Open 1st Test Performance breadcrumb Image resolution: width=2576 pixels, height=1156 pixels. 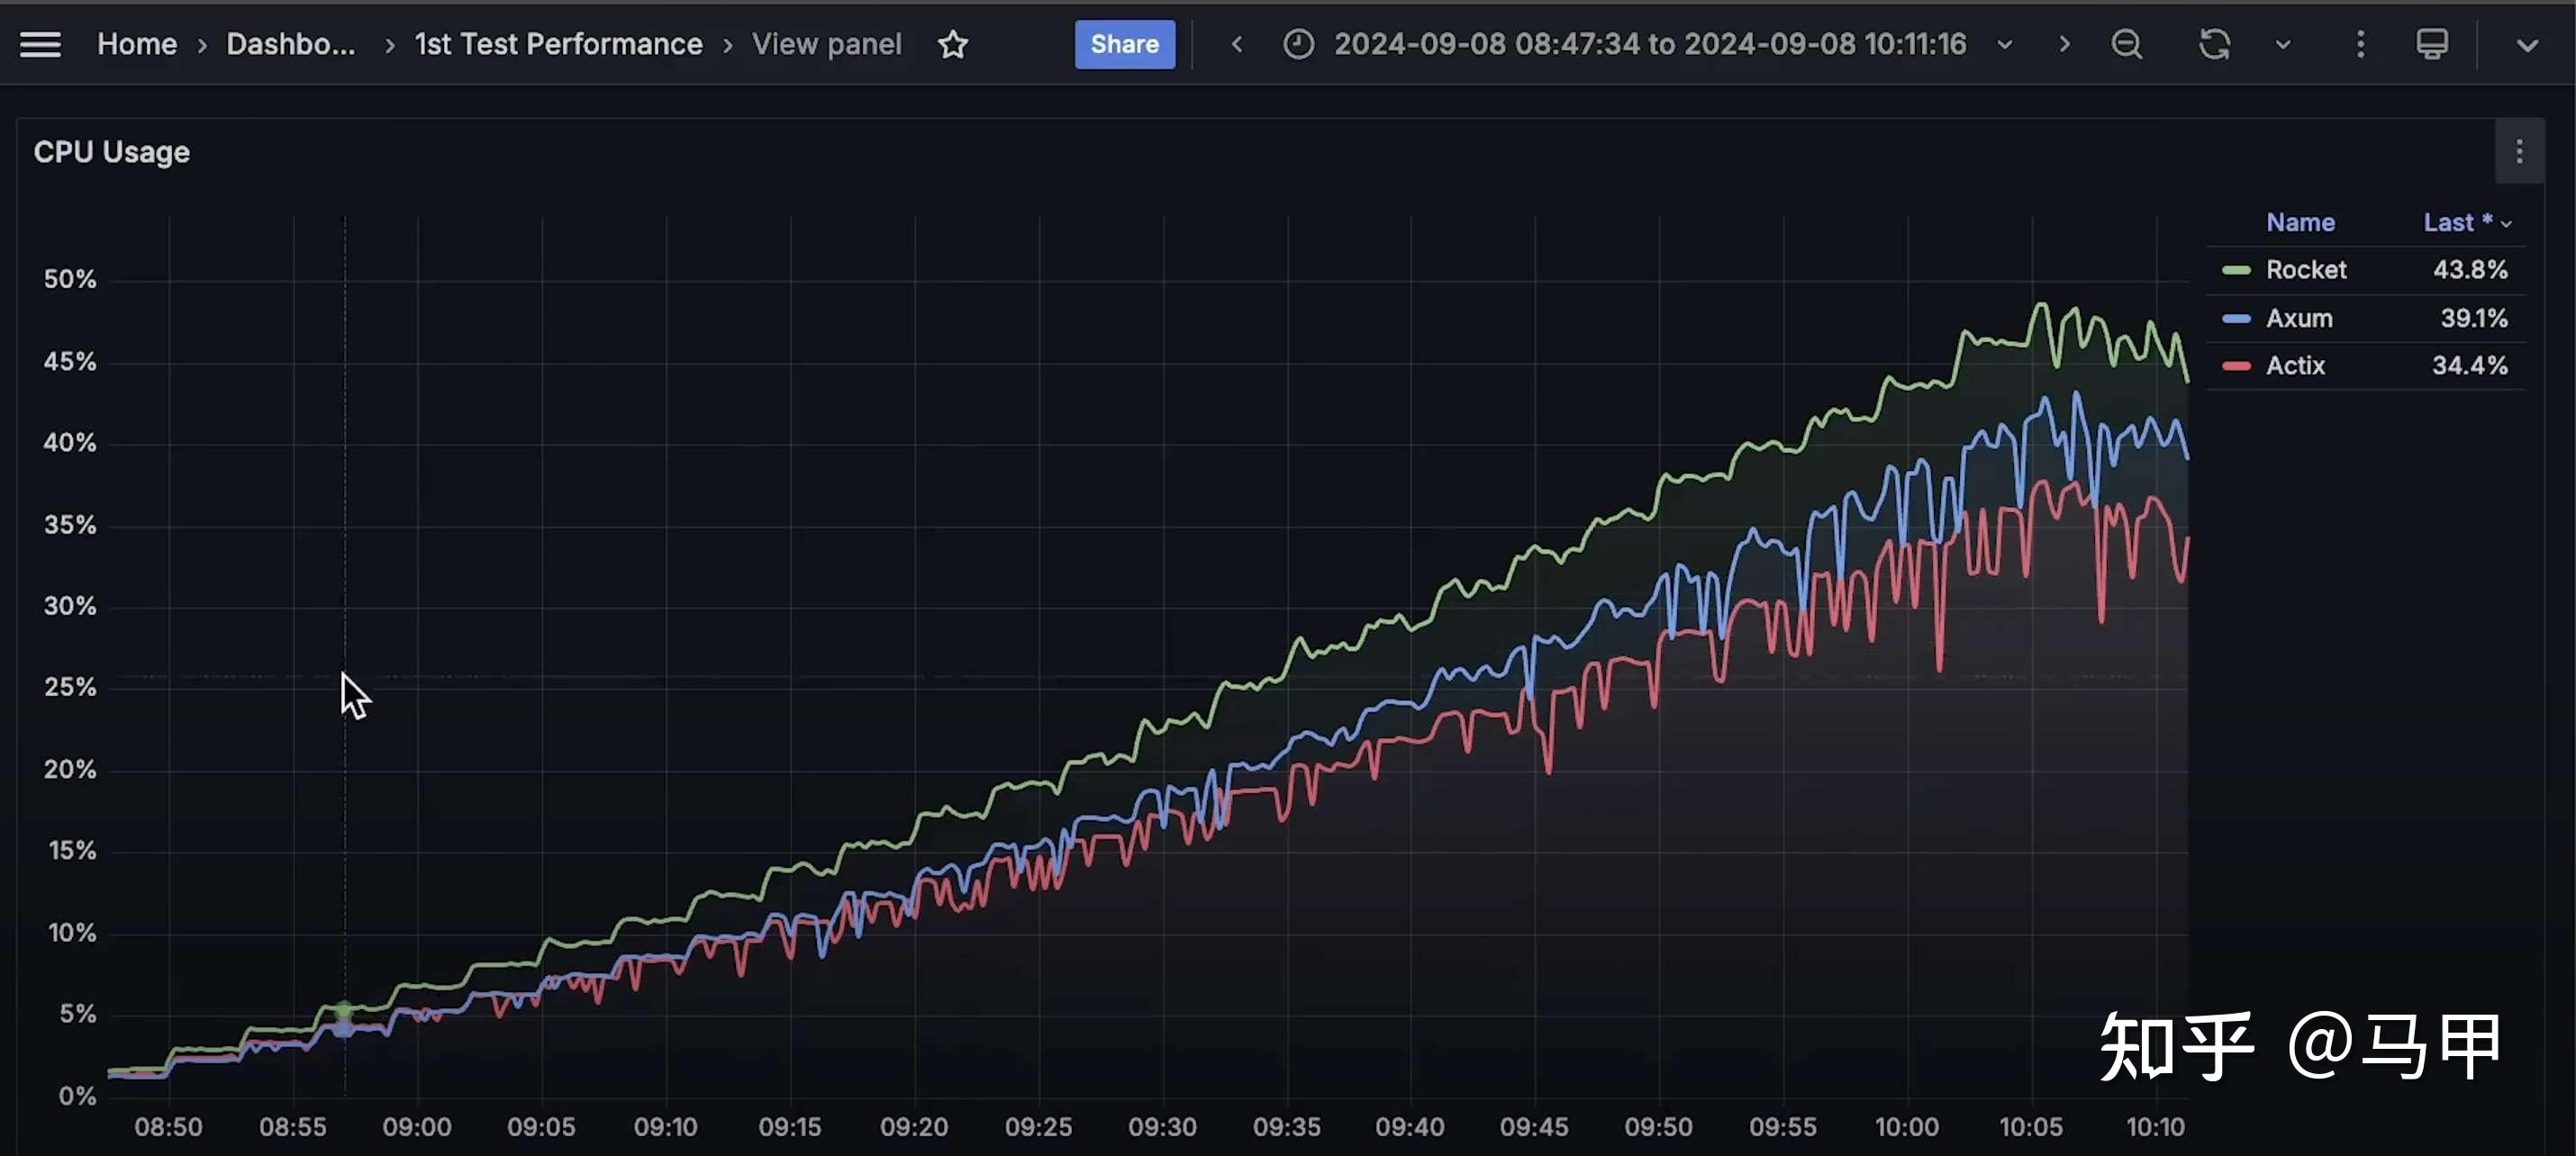click(558, 44)
